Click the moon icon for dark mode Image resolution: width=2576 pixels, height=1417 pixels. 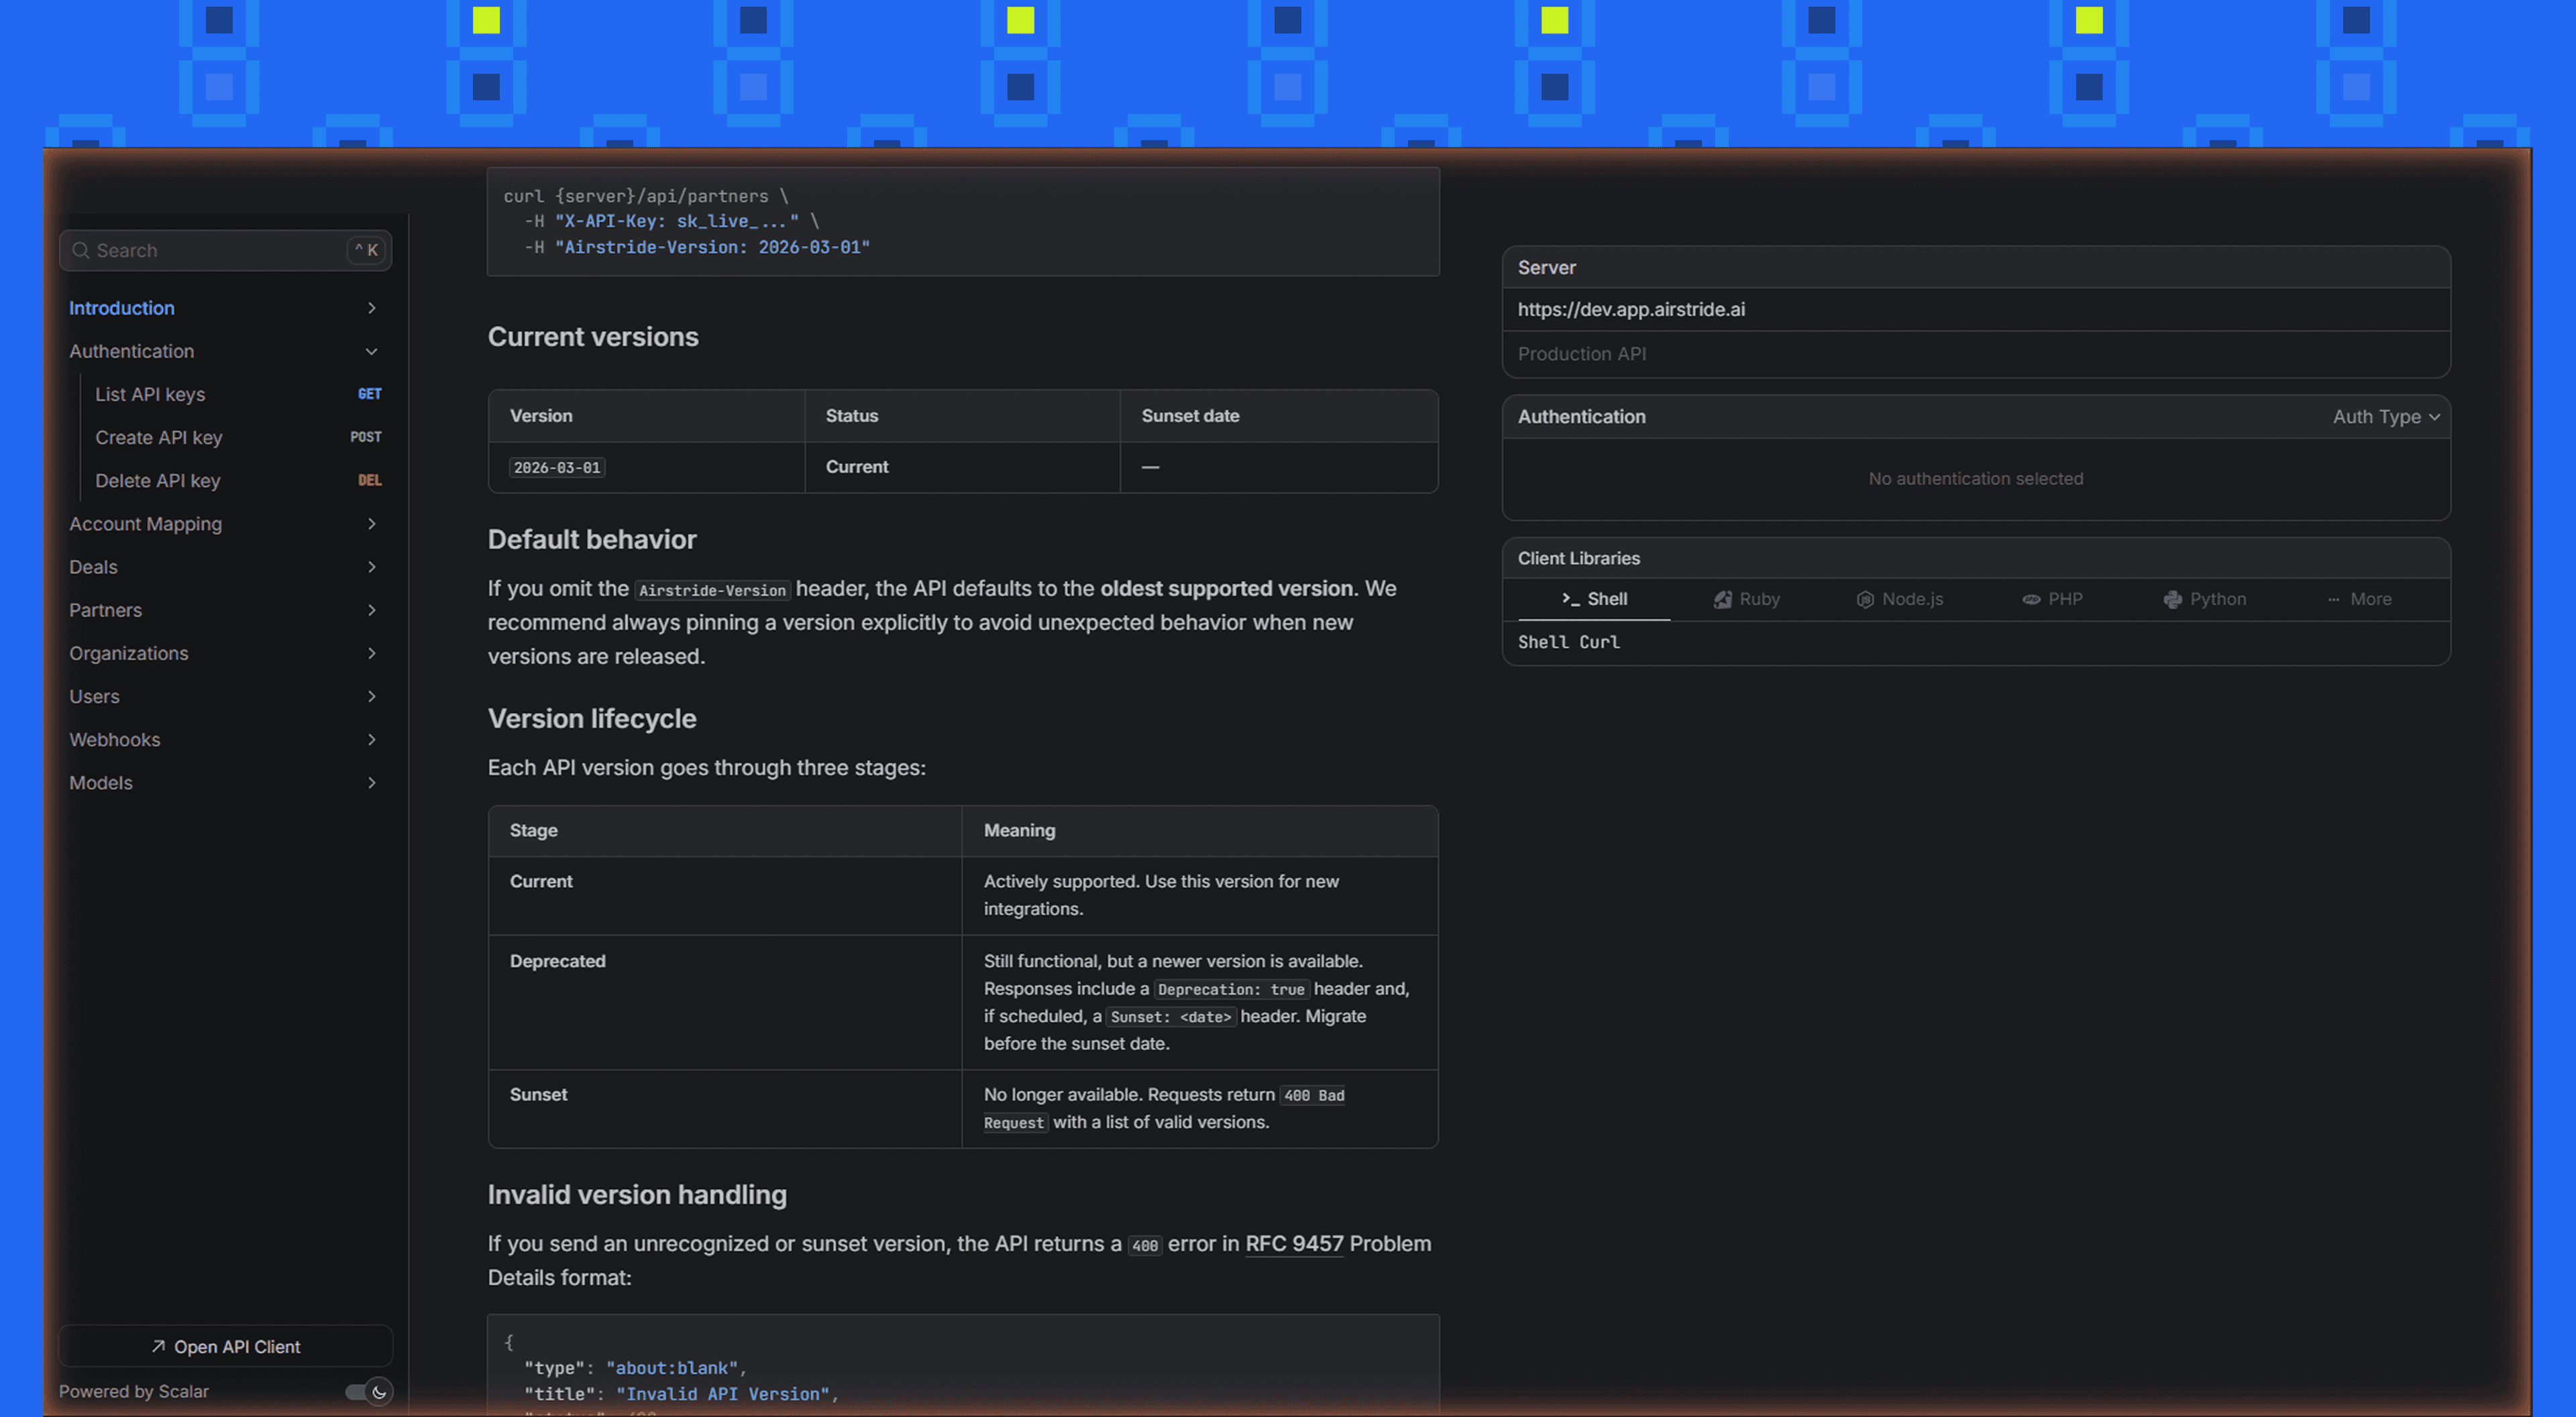pyautogui.click(x=379, y=1391)
